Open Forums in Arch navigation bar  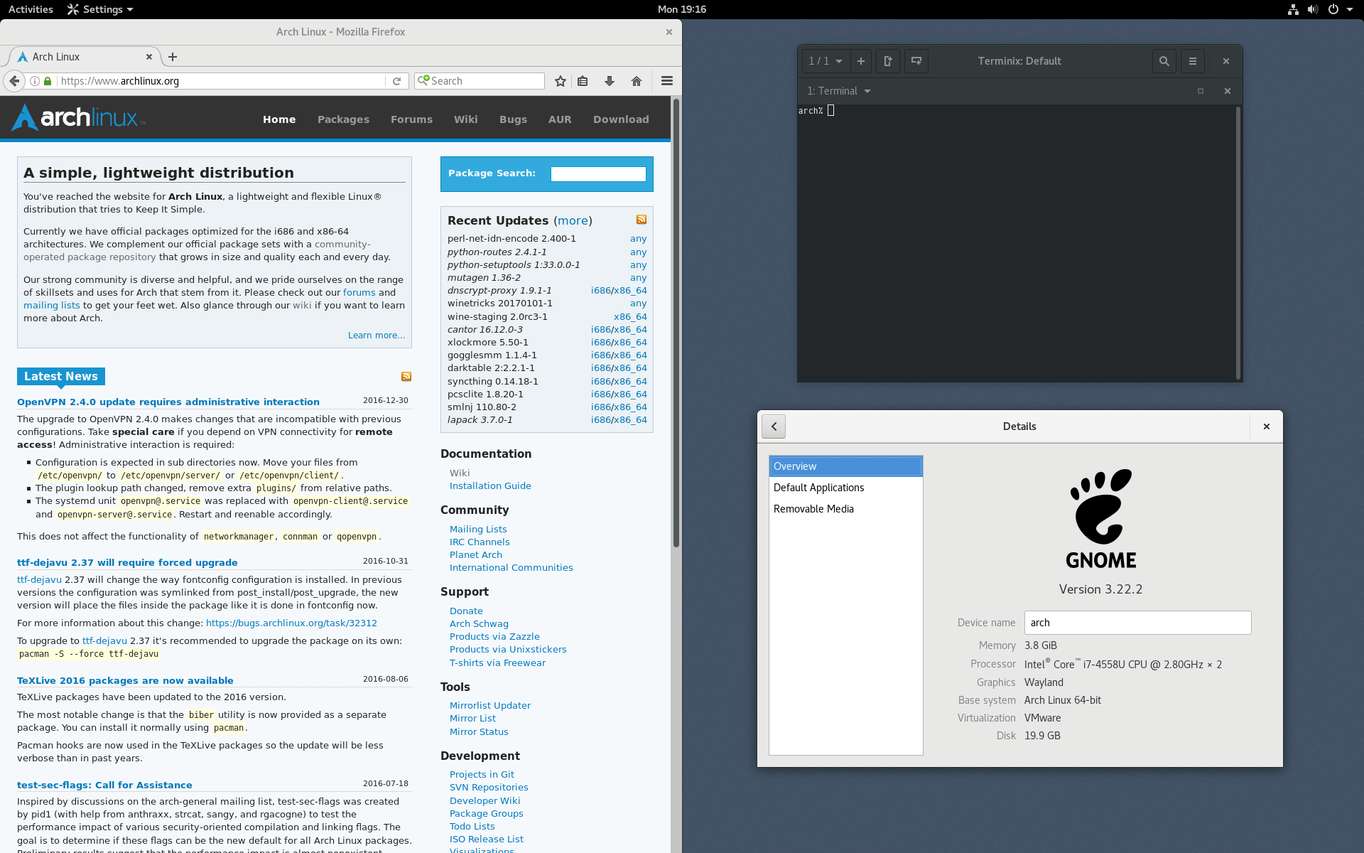(x=411, y=119)
